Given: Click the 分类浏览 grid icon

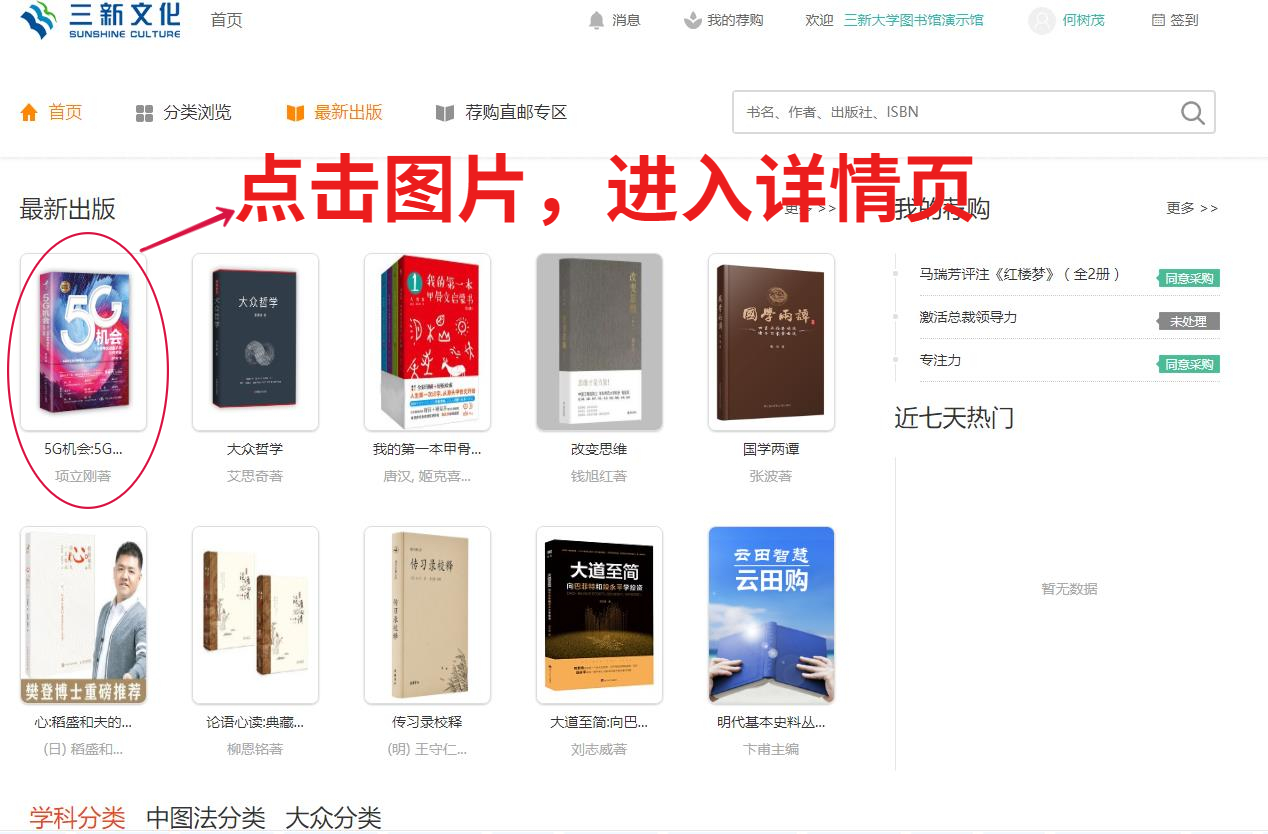Looking at the screenshot, I should [144, 113].
